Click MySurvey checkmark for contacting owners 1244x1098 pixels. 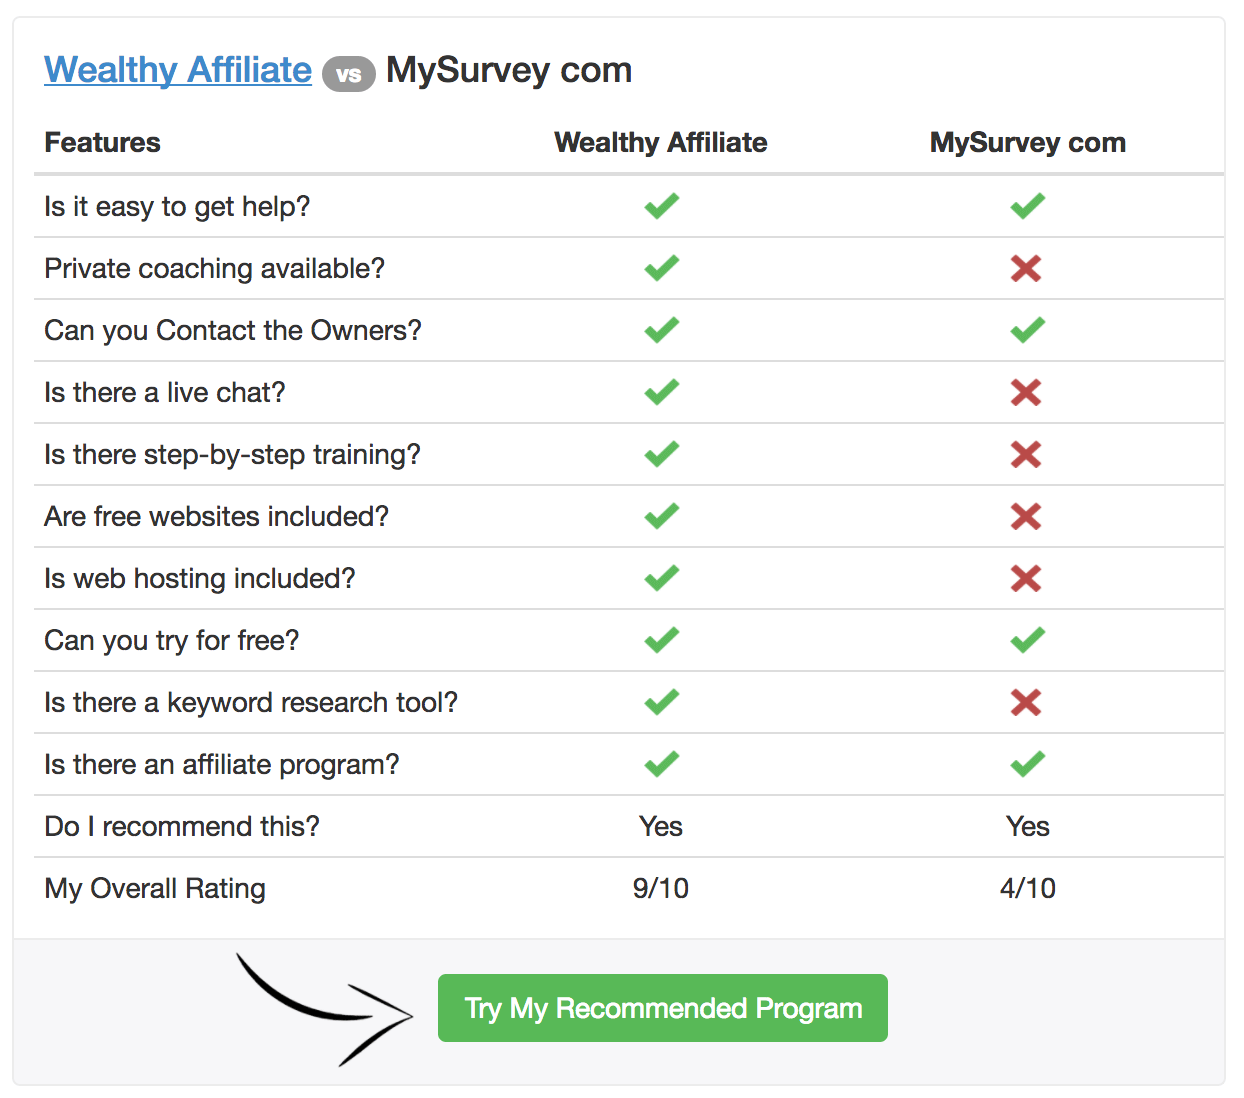click(1027, 330)
